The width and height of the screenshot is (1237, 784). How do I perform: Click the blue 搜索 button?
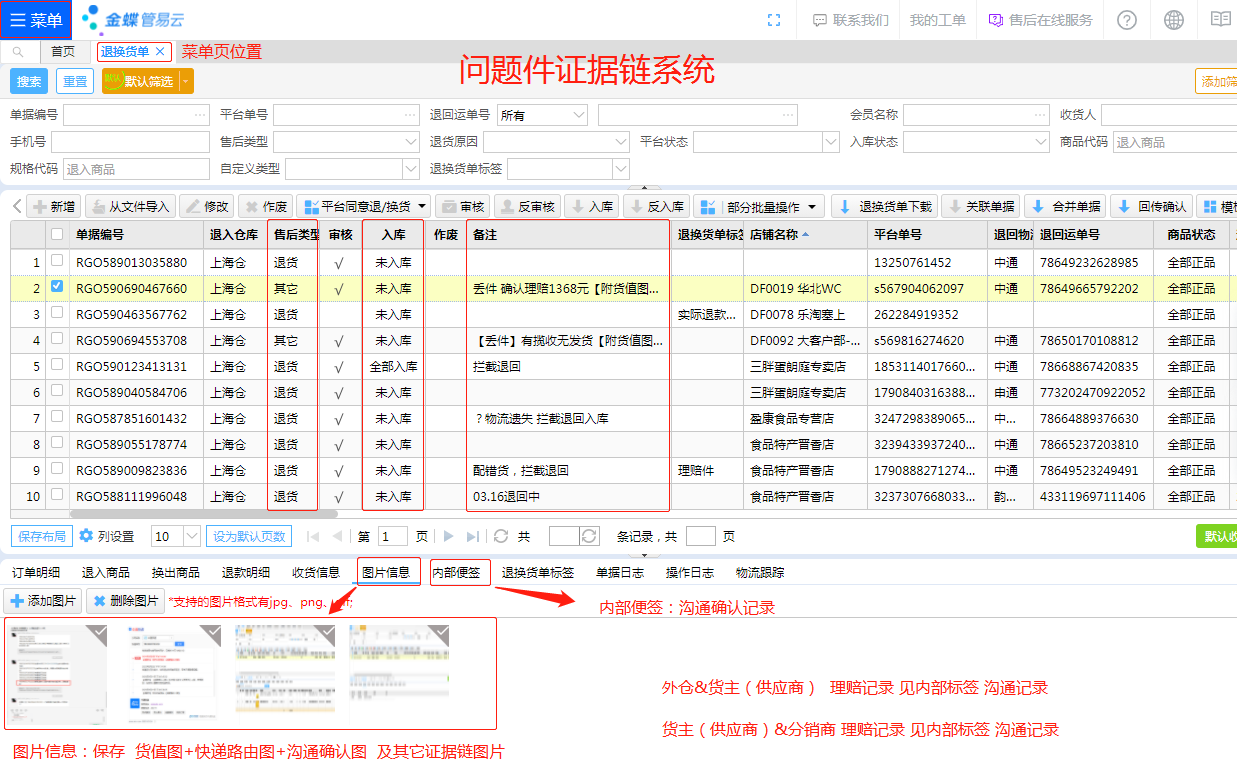(x=29, y=82)
